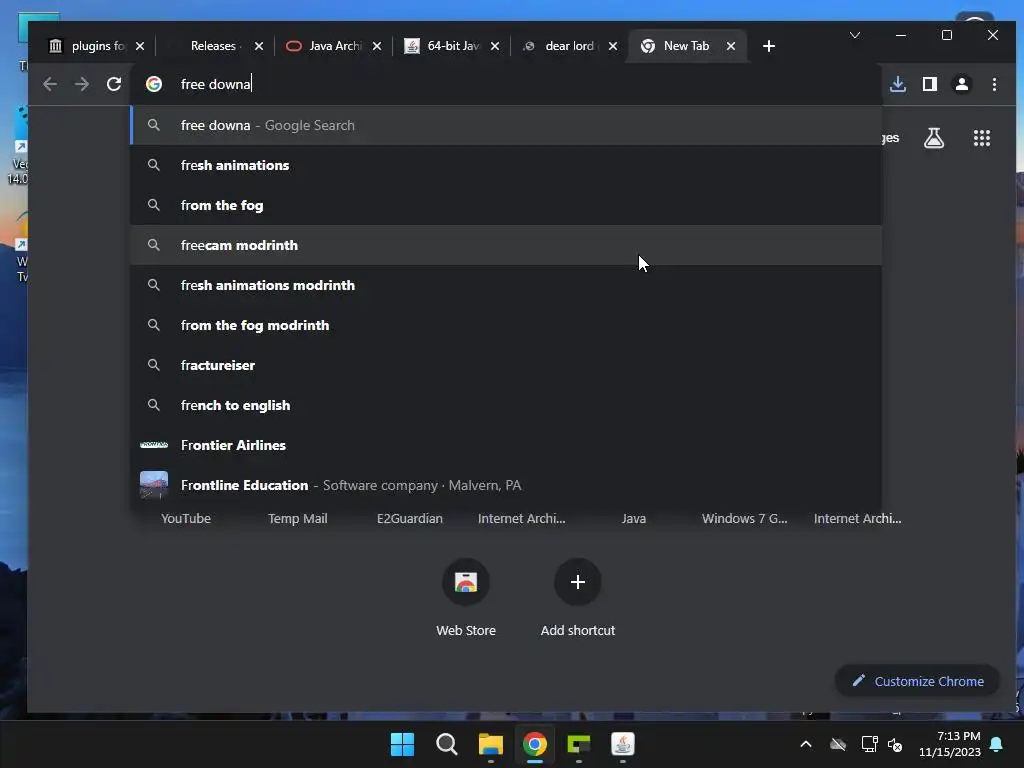Close the 'dear lord' tab
1024x768 pixels.
click(613, 46)
